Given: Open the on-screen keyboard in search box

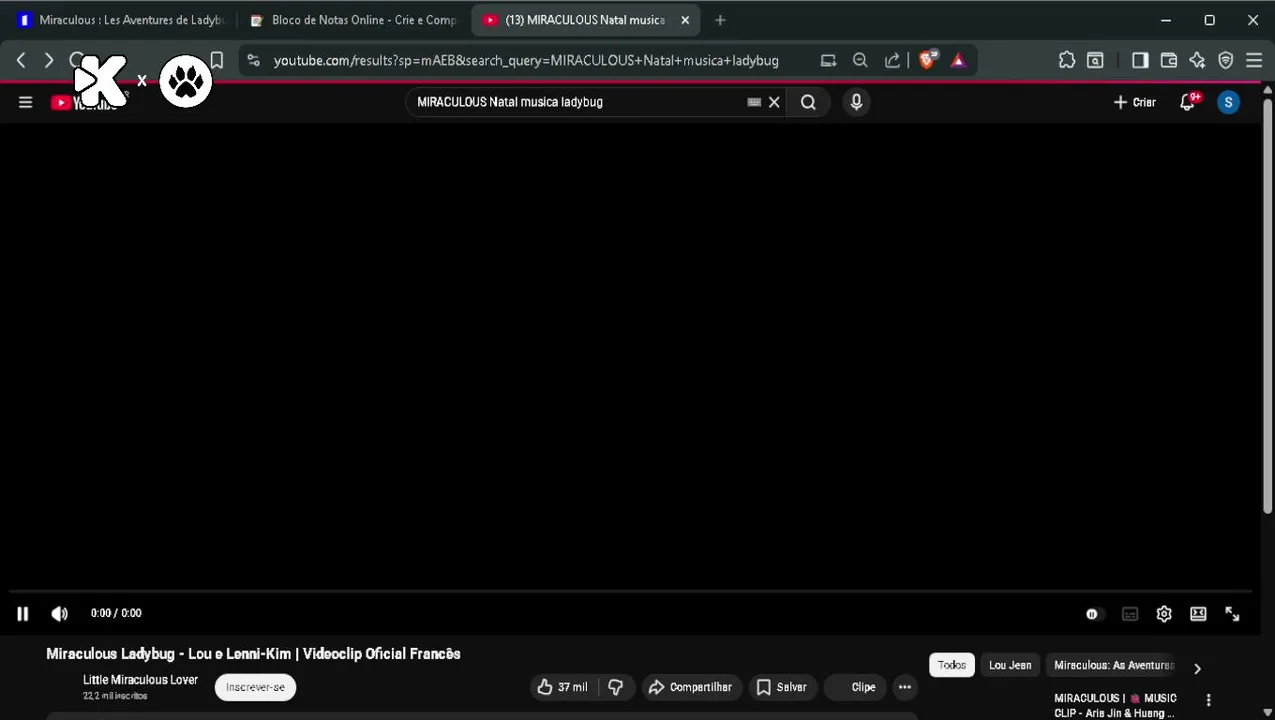Looking at the screenshot, I should tap(754, 102).
